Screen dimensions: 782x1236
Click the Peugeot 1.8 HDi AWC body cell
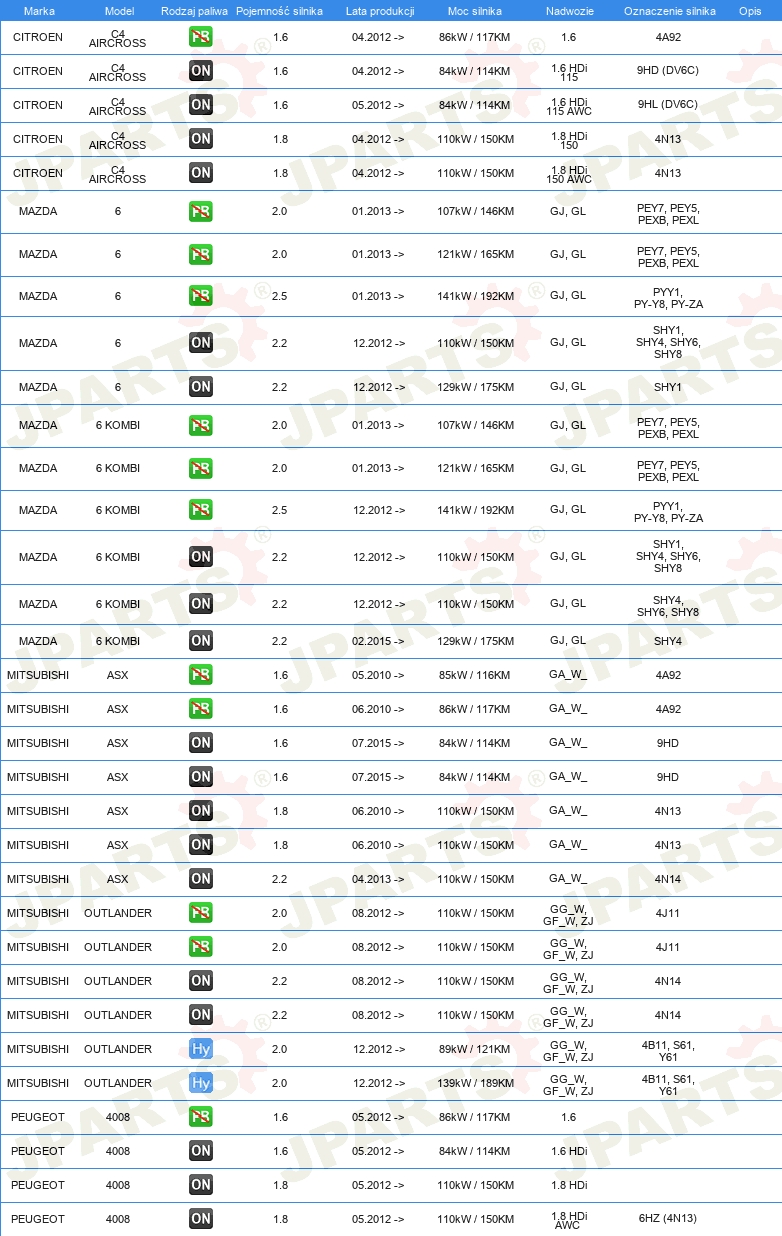[568, 1219]
